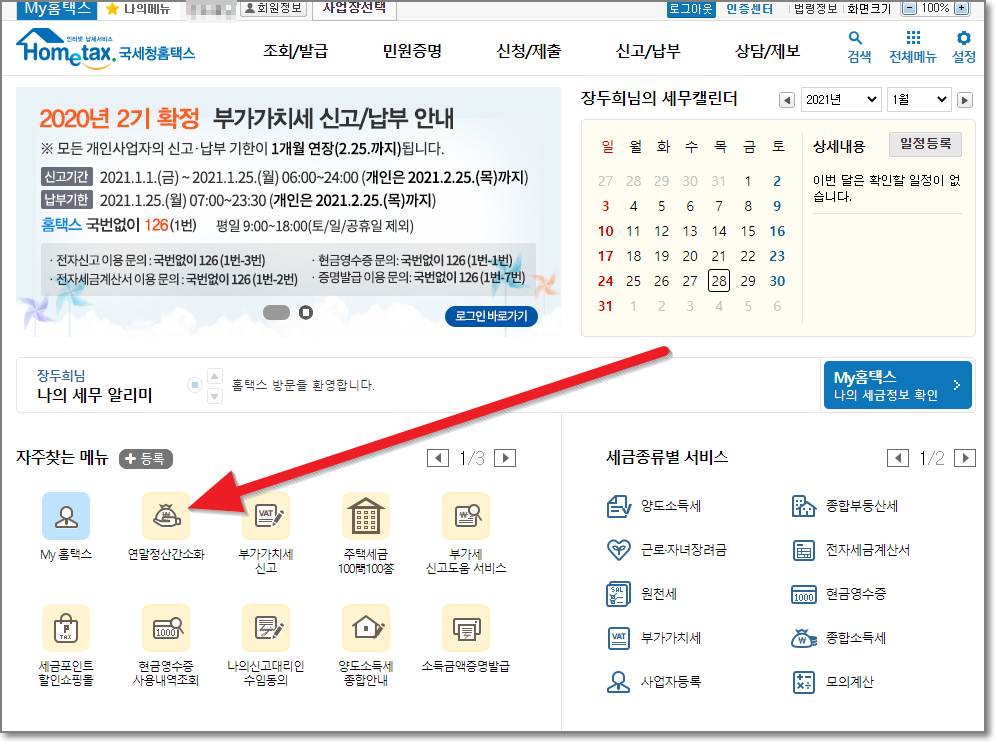Open 민원증명 menu
Screen dimensions: 995x742
(412, 51)
